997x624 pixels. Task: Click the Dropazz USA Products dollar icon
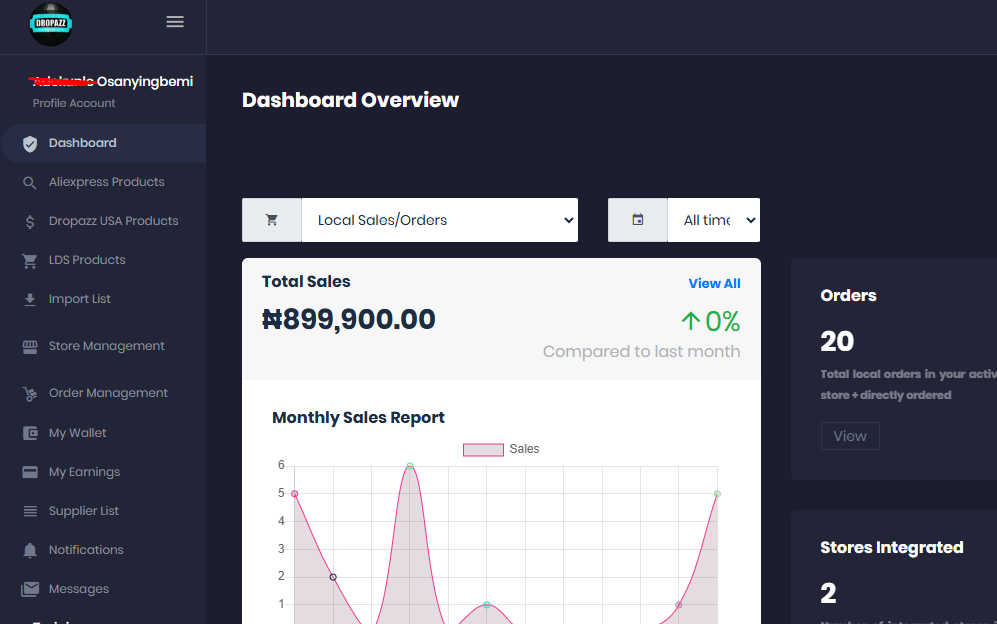coord(30,222)
